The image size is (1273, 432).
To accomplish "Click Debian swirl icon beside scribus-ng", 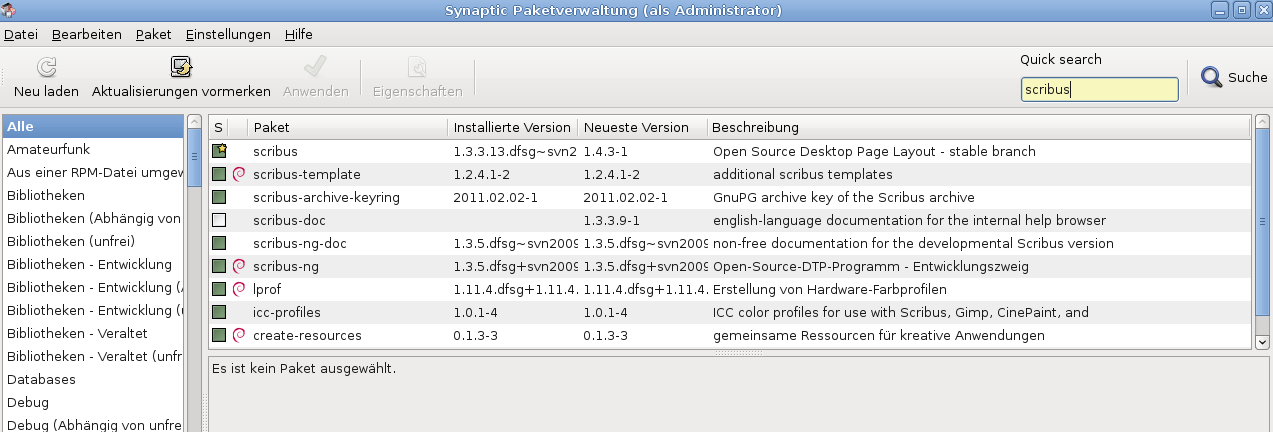I will click(239, 266).
